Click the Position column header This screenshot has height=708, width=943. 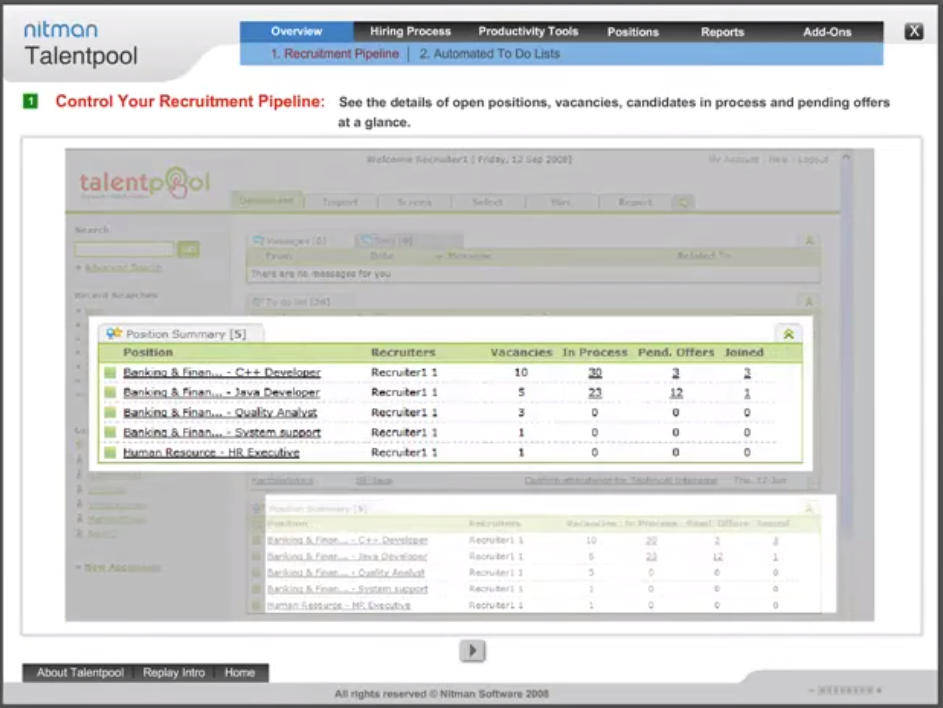147,352
